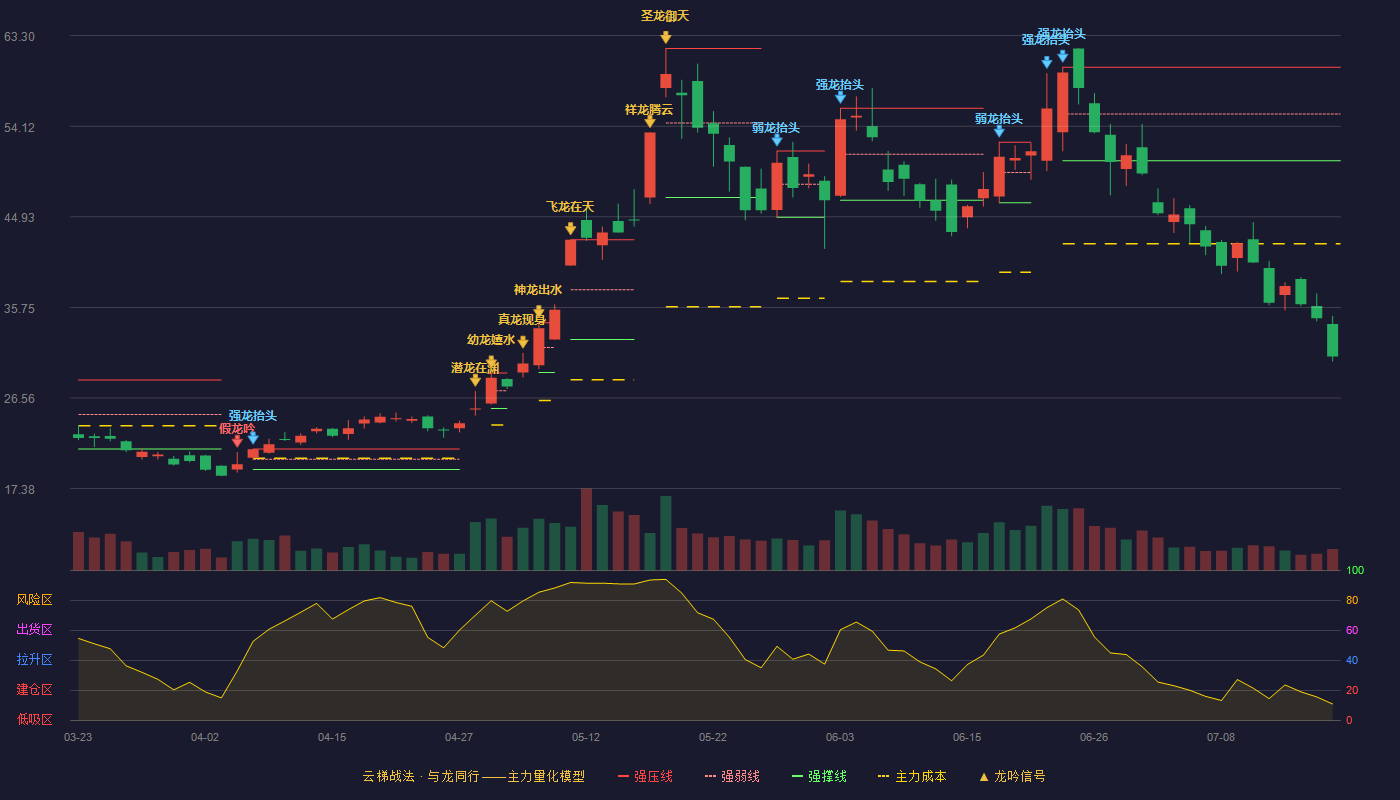
Task: Click the 神龙出水 signal label
Action: 538,290
